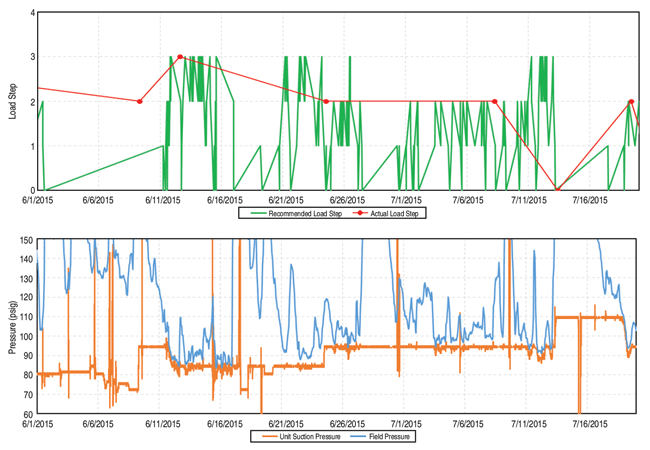Click the red marker at load step 0

[558, 190]
